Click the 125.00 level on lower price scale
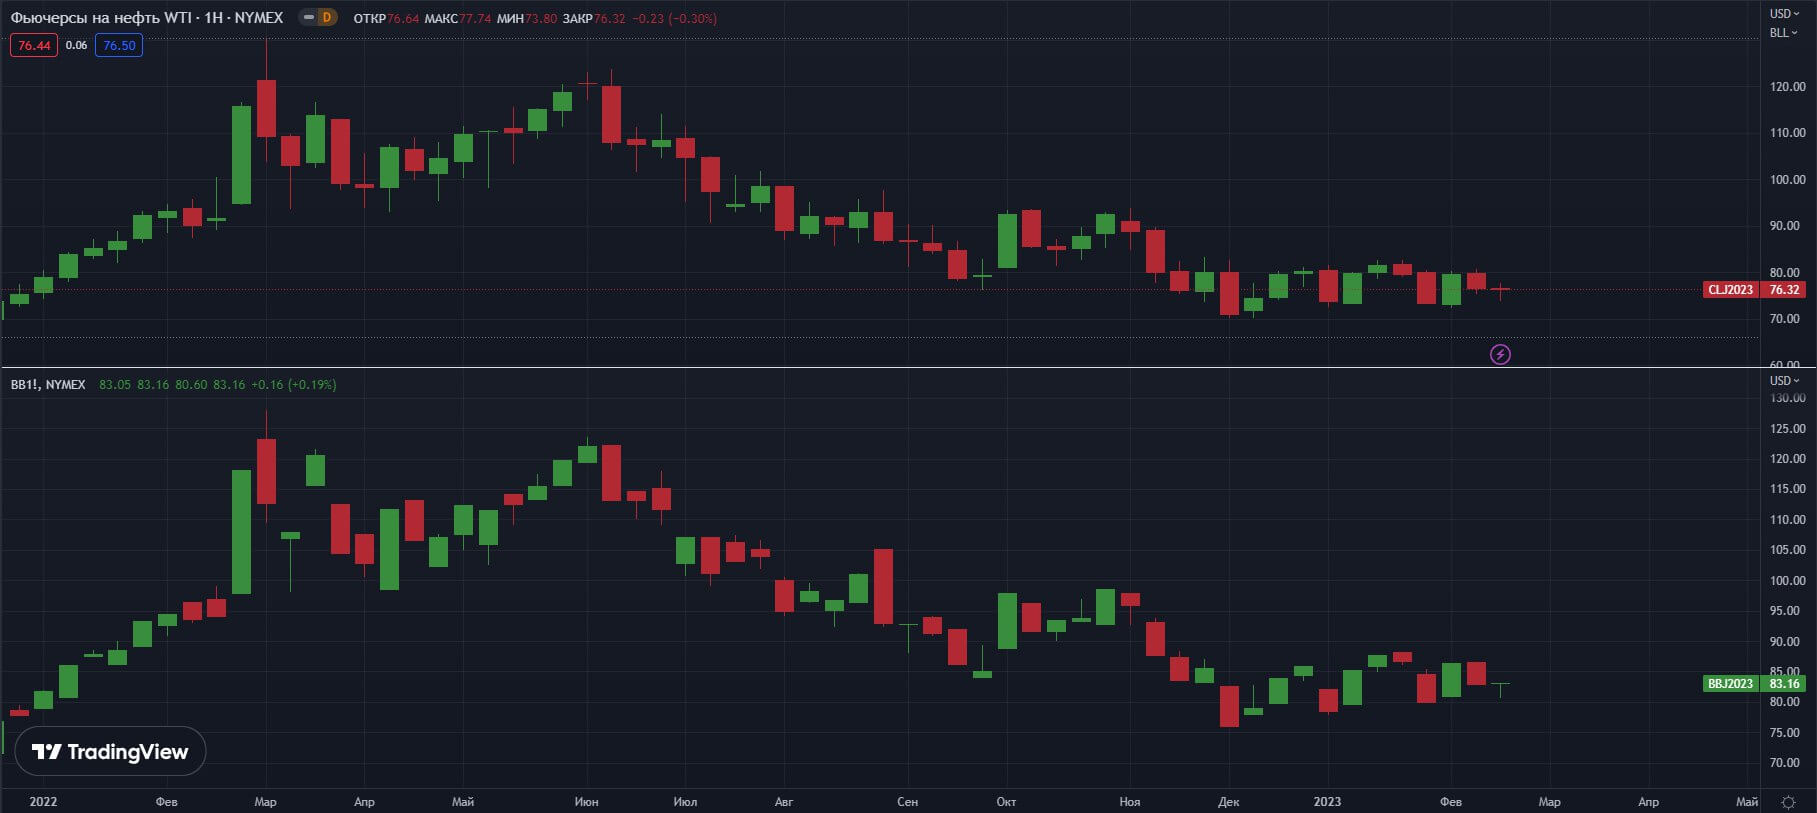Viewport: 1817px width, 813px height. point(1788,429)
